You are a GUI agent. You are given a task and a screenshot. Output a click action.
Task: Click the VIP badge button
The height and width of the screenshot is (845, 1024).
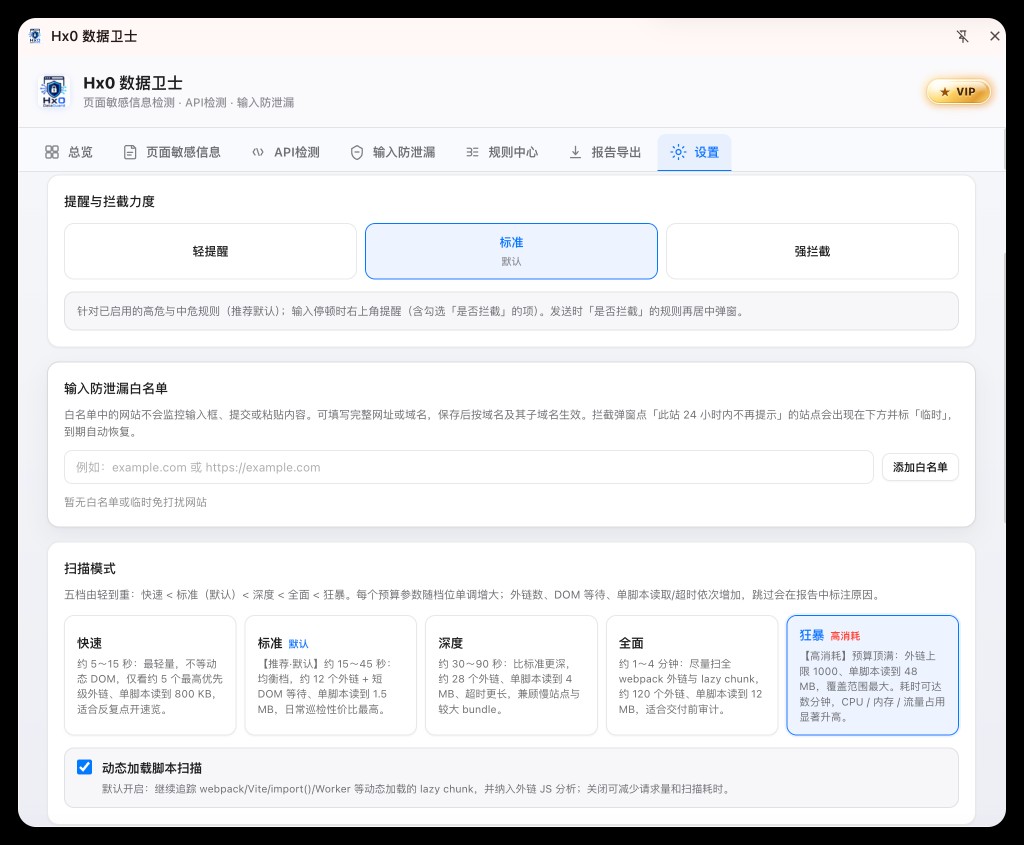click(958, 92)
